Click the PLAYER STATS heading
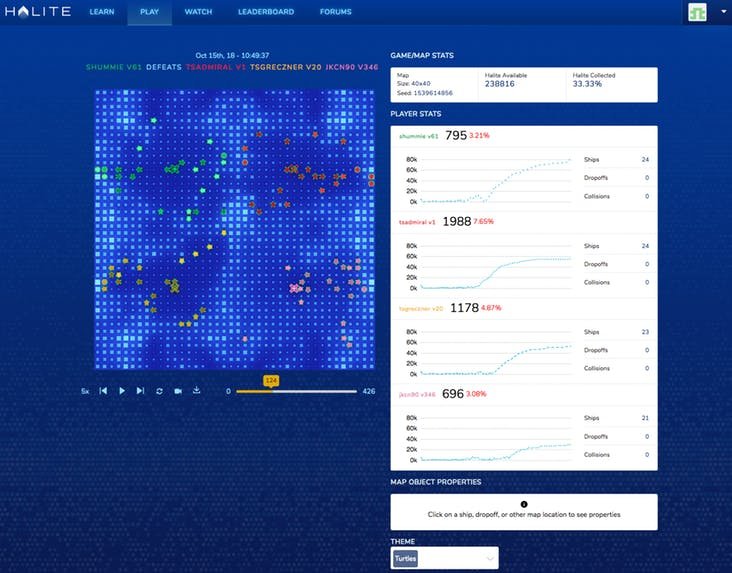732x573 pixels. pos(416,113)
